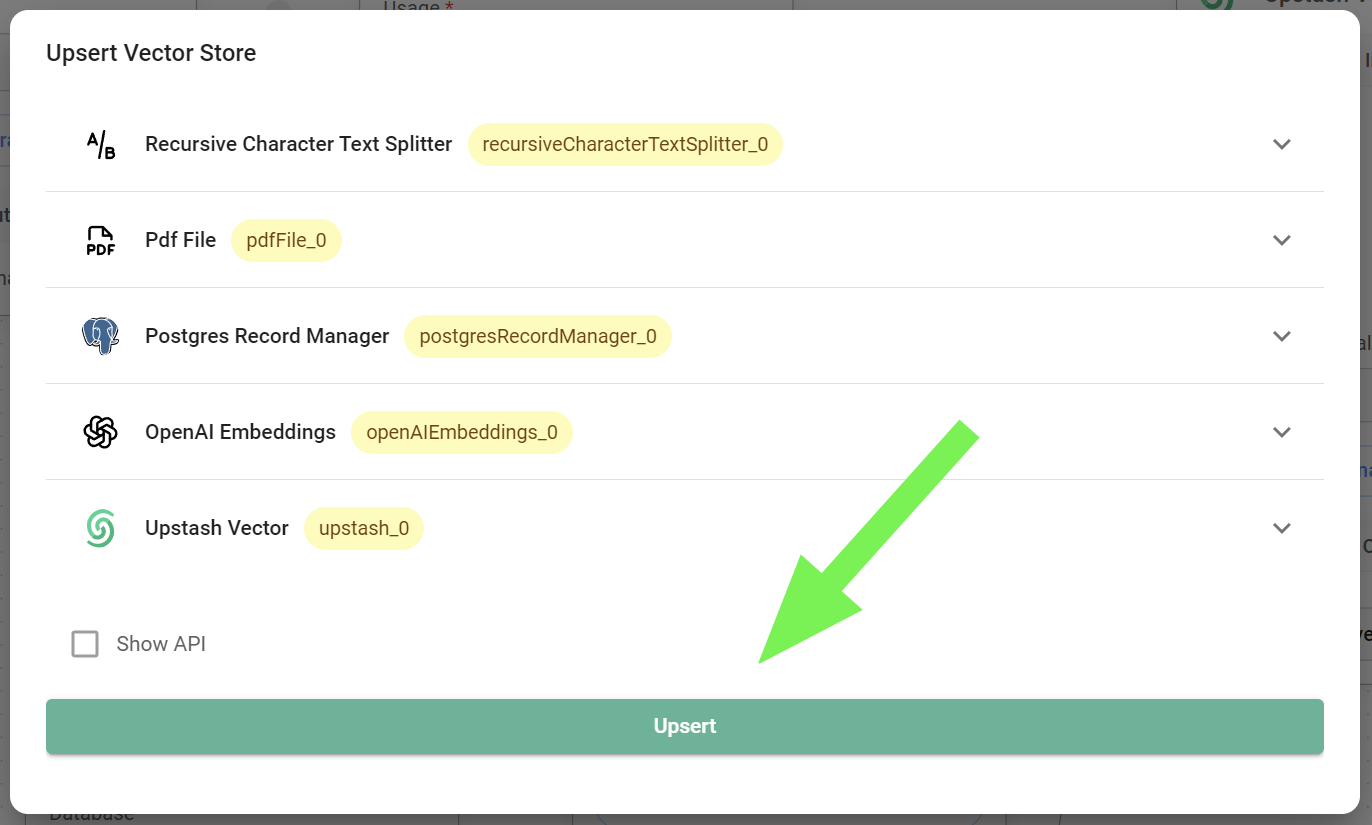This screenshot has height=825, width=1372.
Task: Select the "OpenAI Embeddings" row name
Action: (x=240, y=432)
